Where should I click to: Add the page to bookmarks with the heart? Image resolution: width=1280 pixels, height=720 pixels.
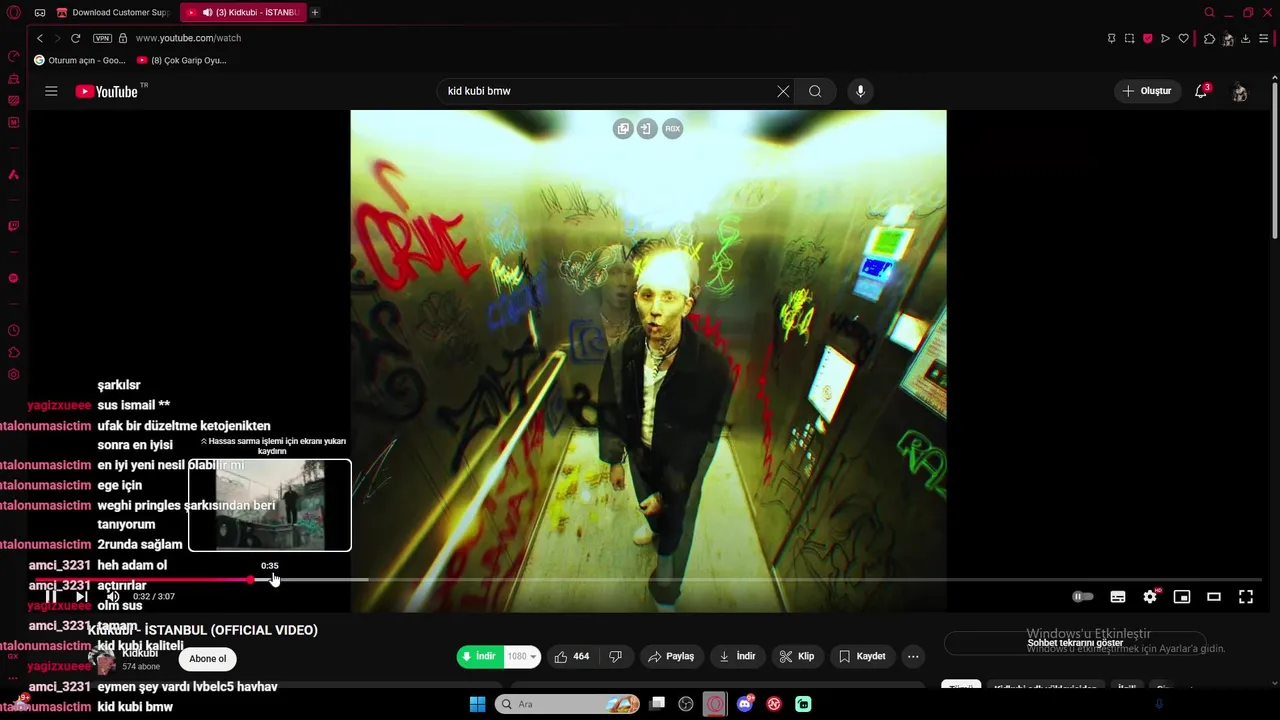click(1183, 38)
